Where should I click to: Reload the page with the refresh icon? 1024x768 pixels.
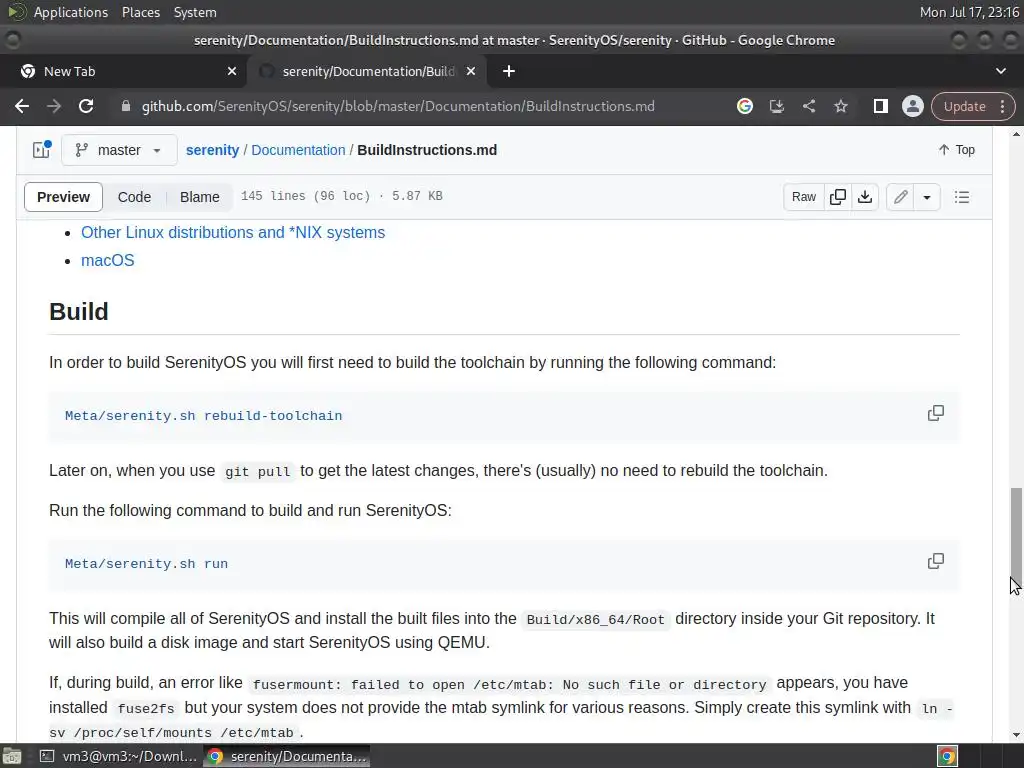(86, 106)
